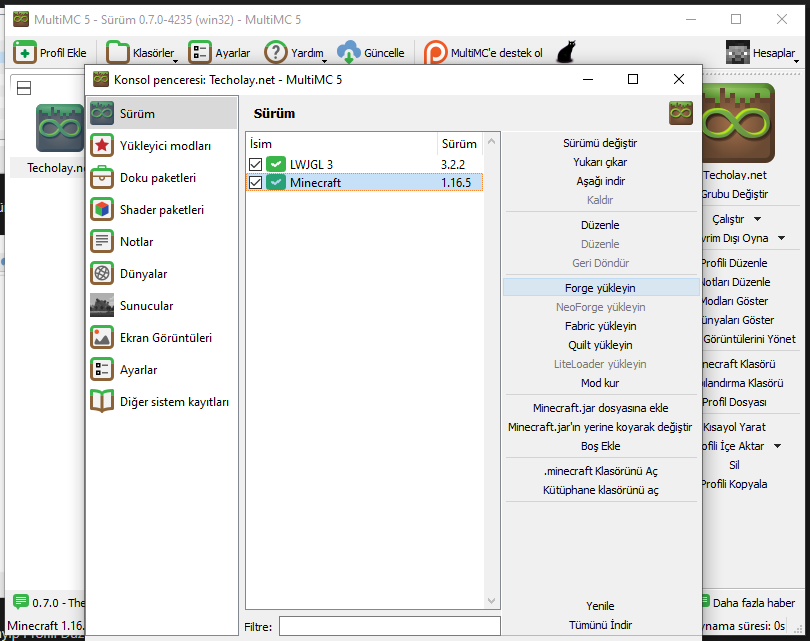This screenshot has height=641, width=810.
Task: Click the green status icon of Minecraft row
Action: (276, 182)
